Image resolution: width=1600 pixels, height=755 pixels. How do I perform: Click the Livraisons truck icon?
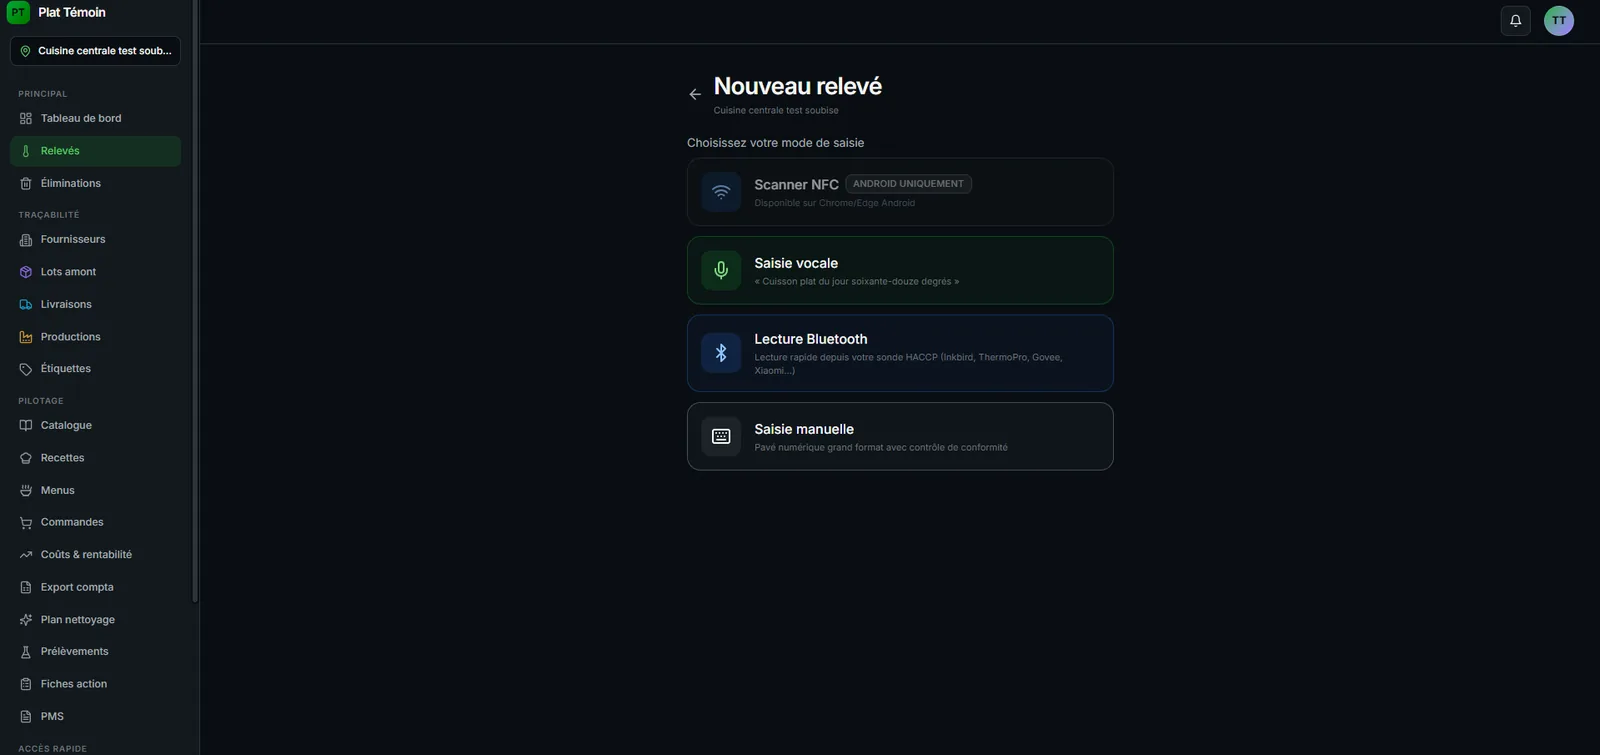pyautogui.click(x=26, y=305)
